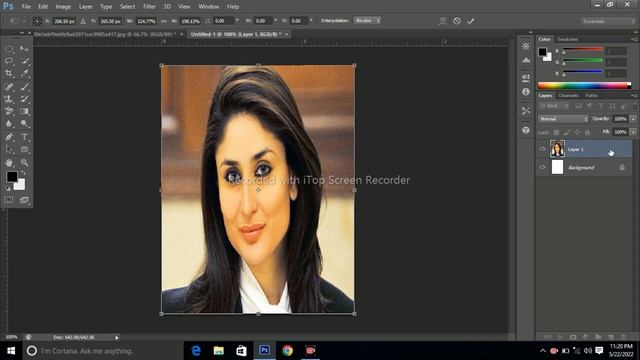
Task: Select the Spot Healing Brush tool
Action: (9, 87)
